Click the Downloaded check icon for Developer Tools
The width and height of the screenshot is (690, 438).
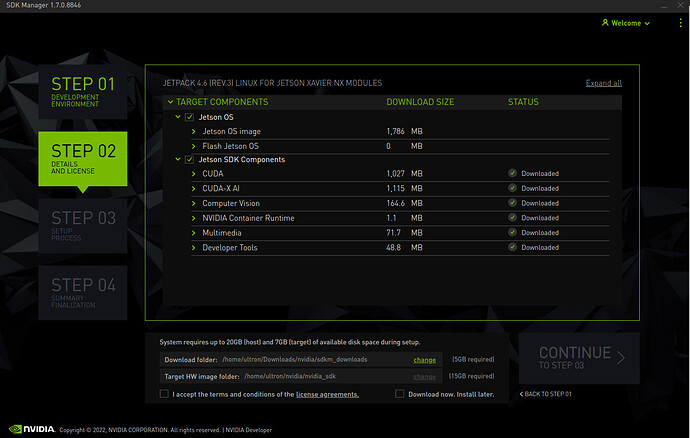click(512, 247)
